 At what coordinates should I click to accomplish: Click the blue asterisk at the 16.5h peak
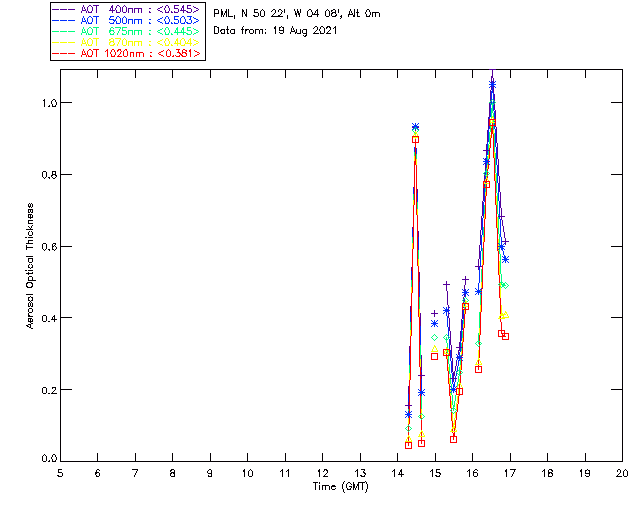click(x=492, y=85)
